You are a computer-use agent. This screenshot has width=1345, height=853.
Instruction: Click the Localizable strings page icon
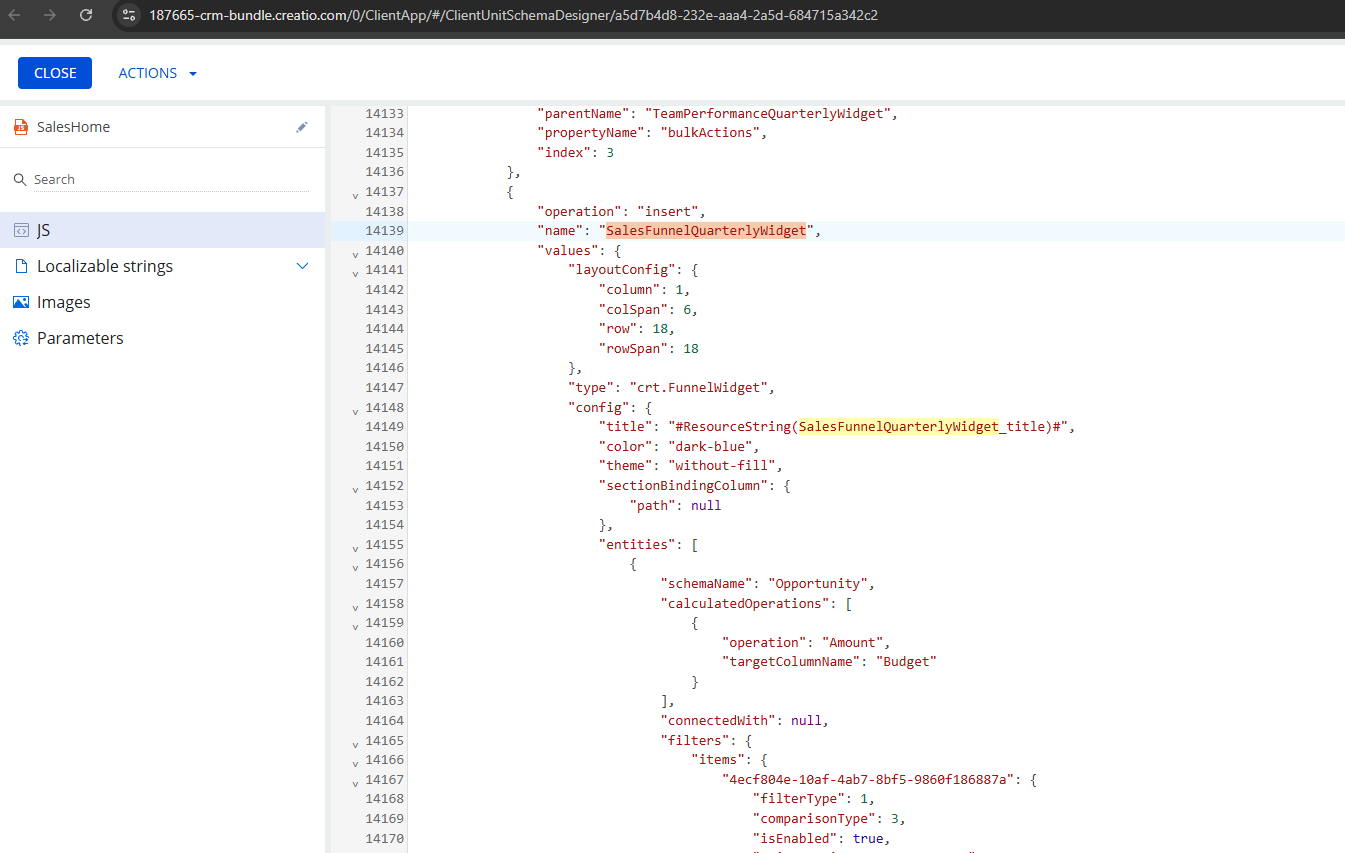pyautogui.click(x=21, y=266)
